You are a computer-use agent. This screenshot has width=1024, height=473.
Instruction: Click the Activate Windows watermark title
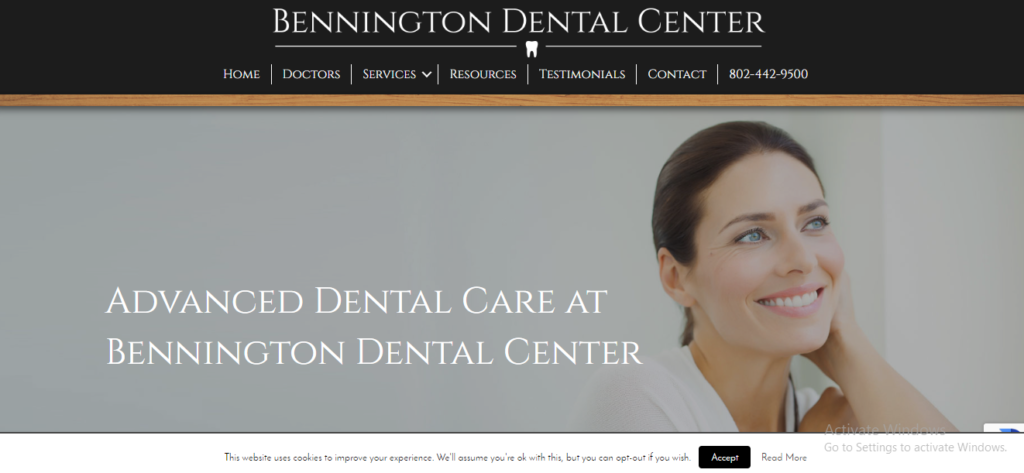click(x=884, y=430)
